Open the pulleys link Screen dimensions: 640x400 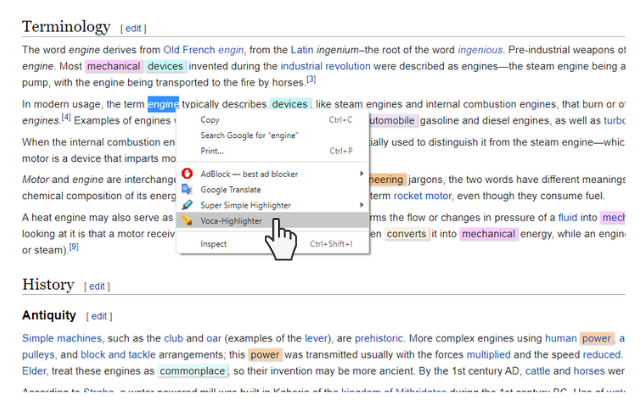tap(38, 355)
